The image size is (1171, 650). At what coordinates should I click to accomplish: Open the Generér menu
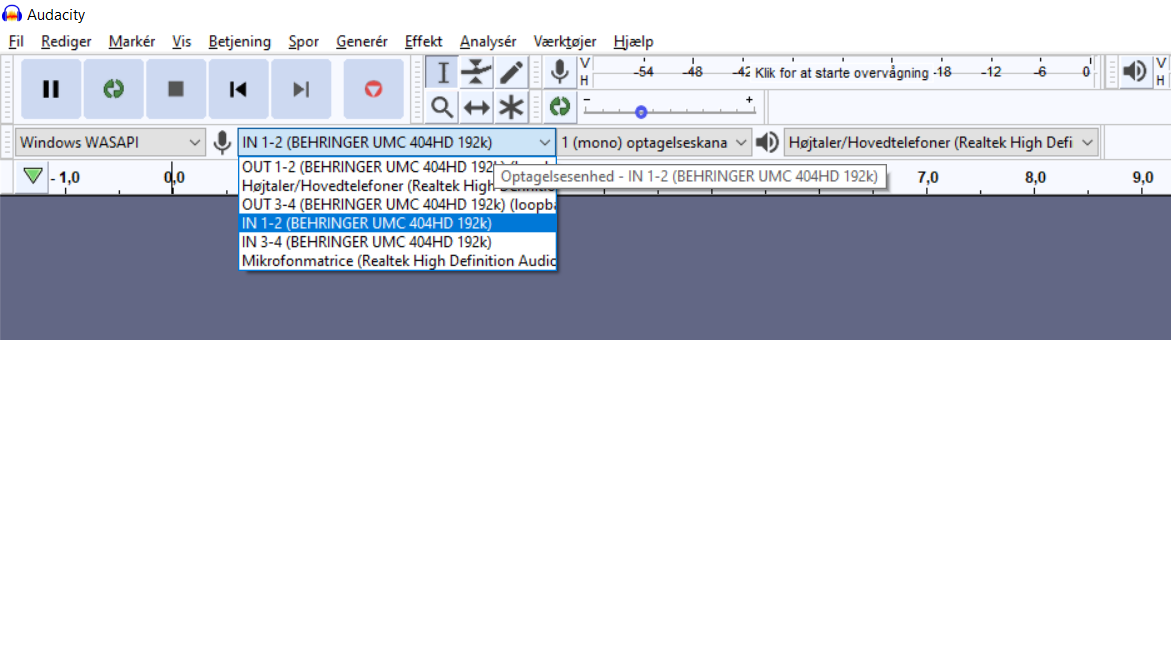pyautogui.click(x=361, y=42)
